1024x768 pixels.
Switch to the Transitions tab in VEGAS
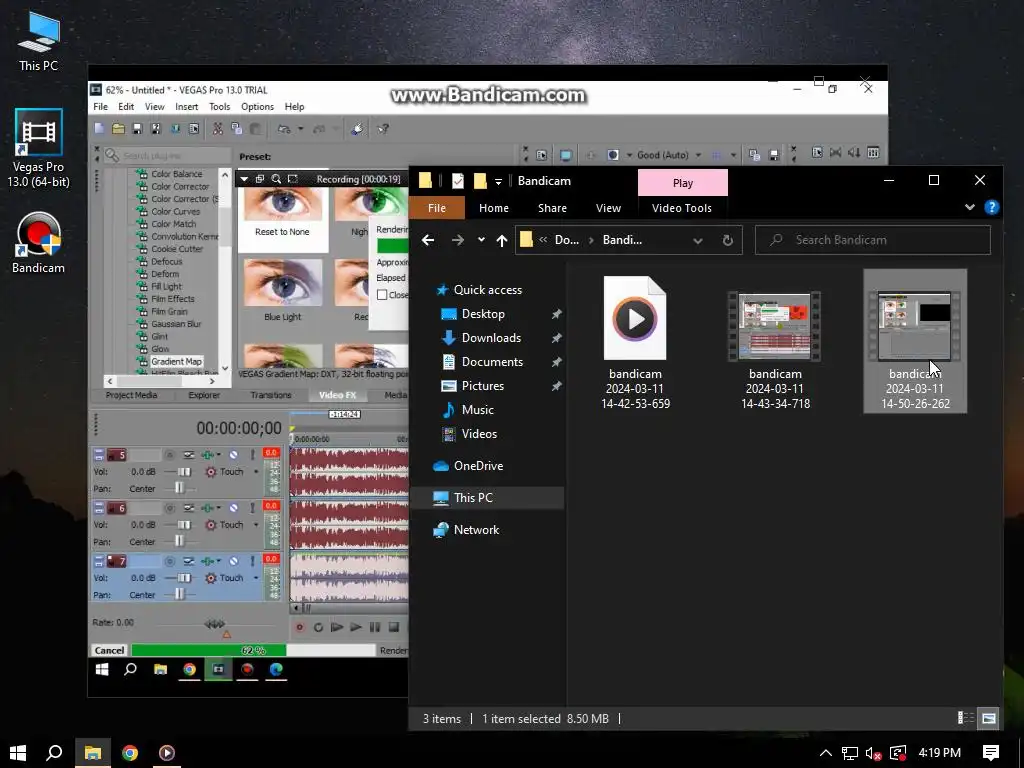tap(270, 395)
